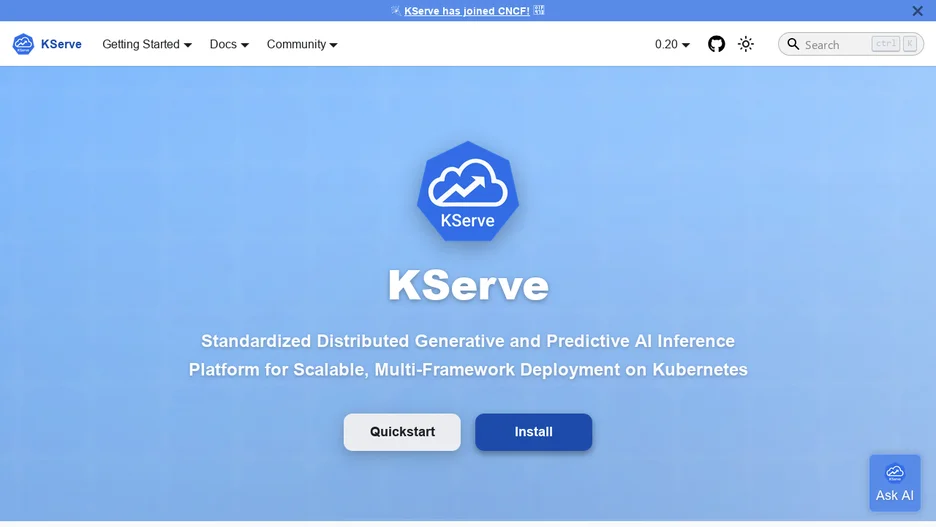Viewport: 936px width, 527px height.
Task: Click the KServe logo in navbar
Action: (23, 44)
